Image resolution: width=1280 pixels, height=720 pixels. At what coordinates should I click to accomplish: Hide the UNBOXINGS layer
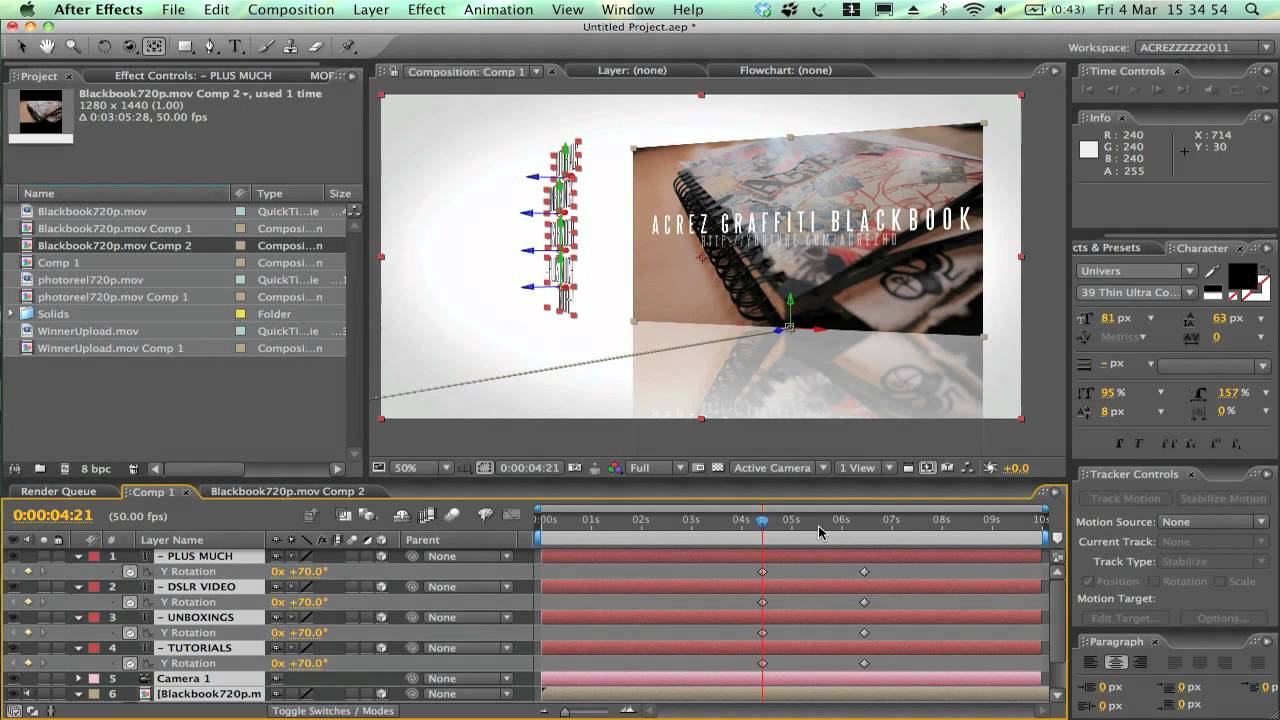click(13, 617)
